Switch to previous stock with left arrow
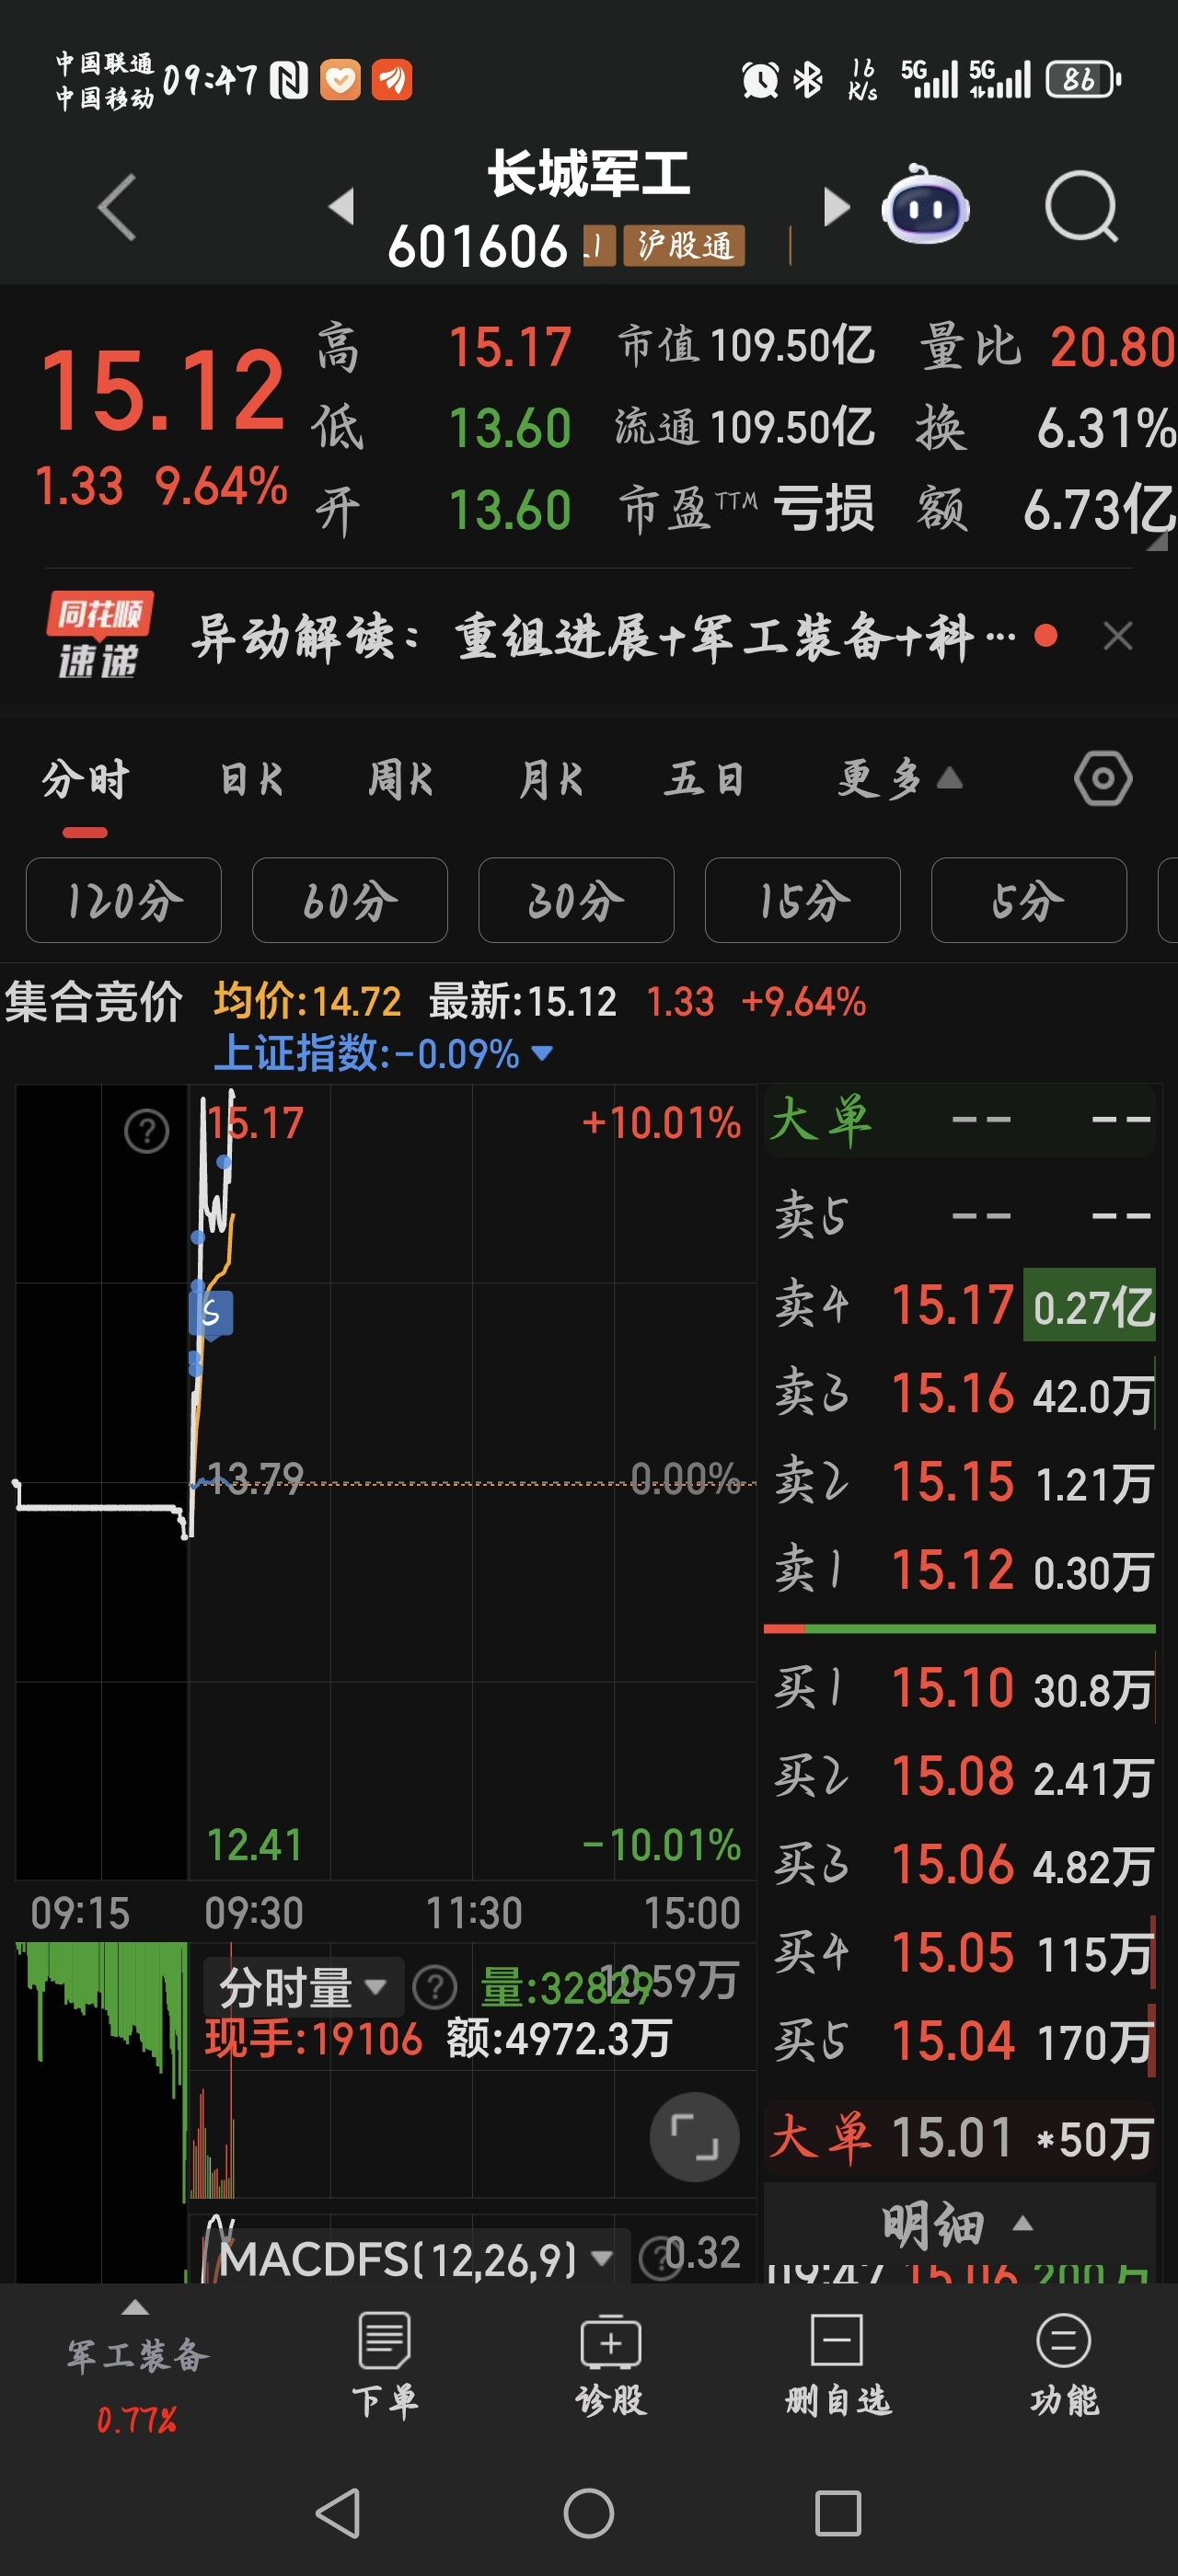The image size is (1178, 2576). tap(341, 206)
